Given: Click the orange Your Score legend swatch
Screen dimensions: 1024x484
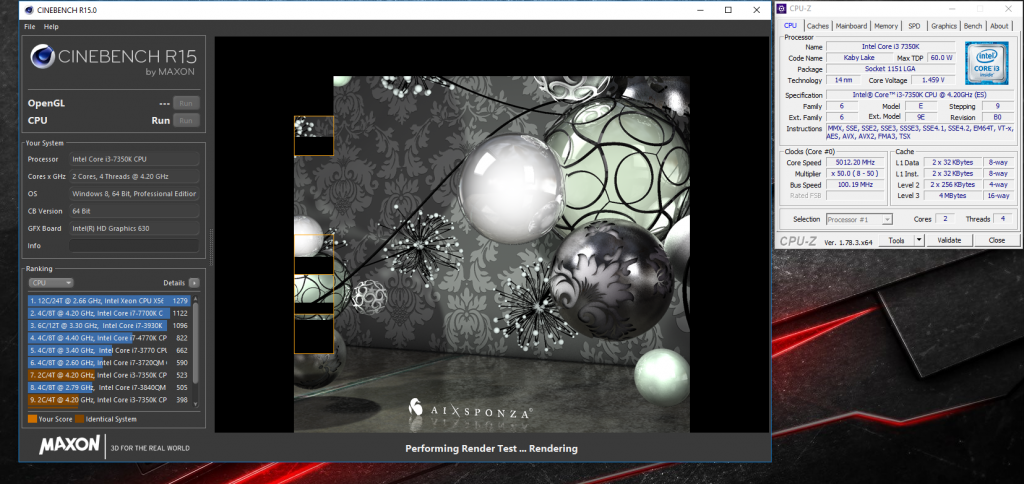Looking at the screenshot, I should (32, 419).
